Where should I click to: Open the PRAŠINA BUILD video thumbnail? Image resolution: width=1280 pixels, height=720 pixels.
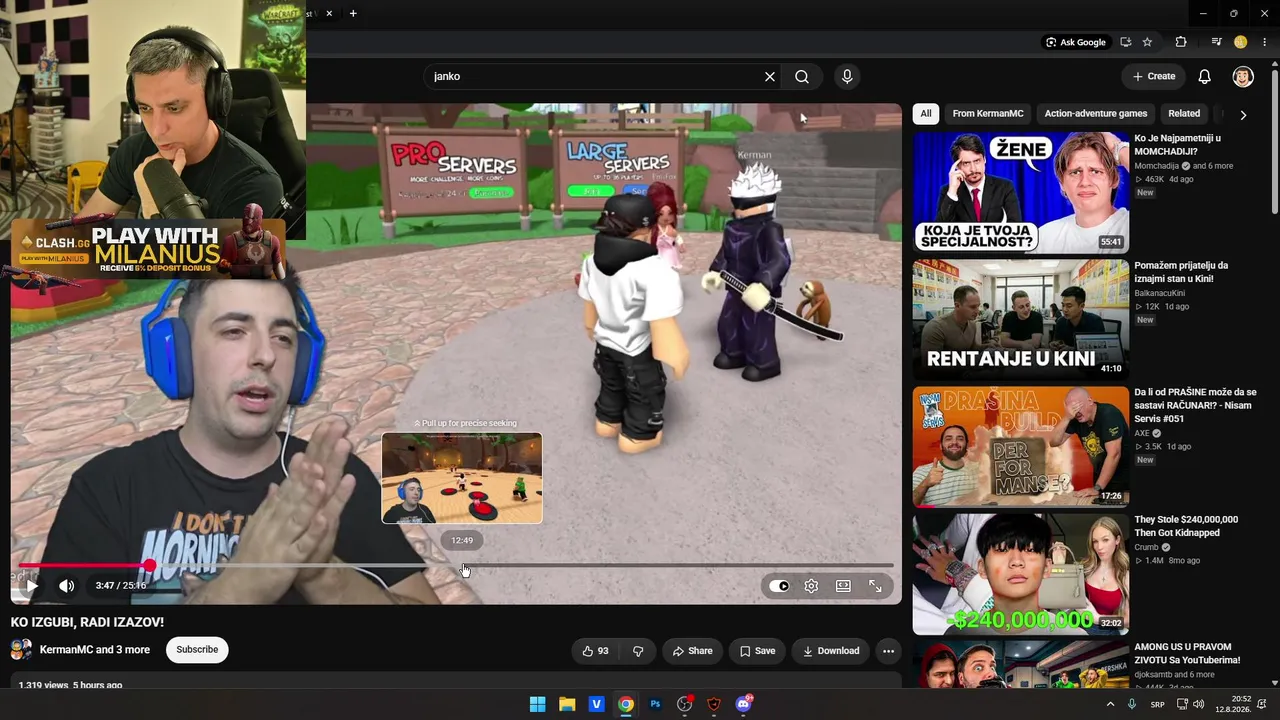tap(1020, 446)
